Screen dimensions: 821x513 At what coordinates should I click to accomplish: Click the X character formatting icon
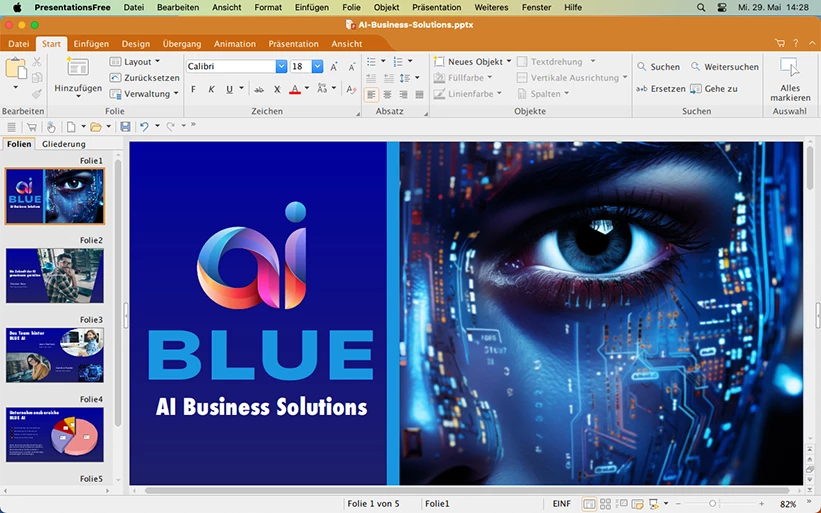277,90
